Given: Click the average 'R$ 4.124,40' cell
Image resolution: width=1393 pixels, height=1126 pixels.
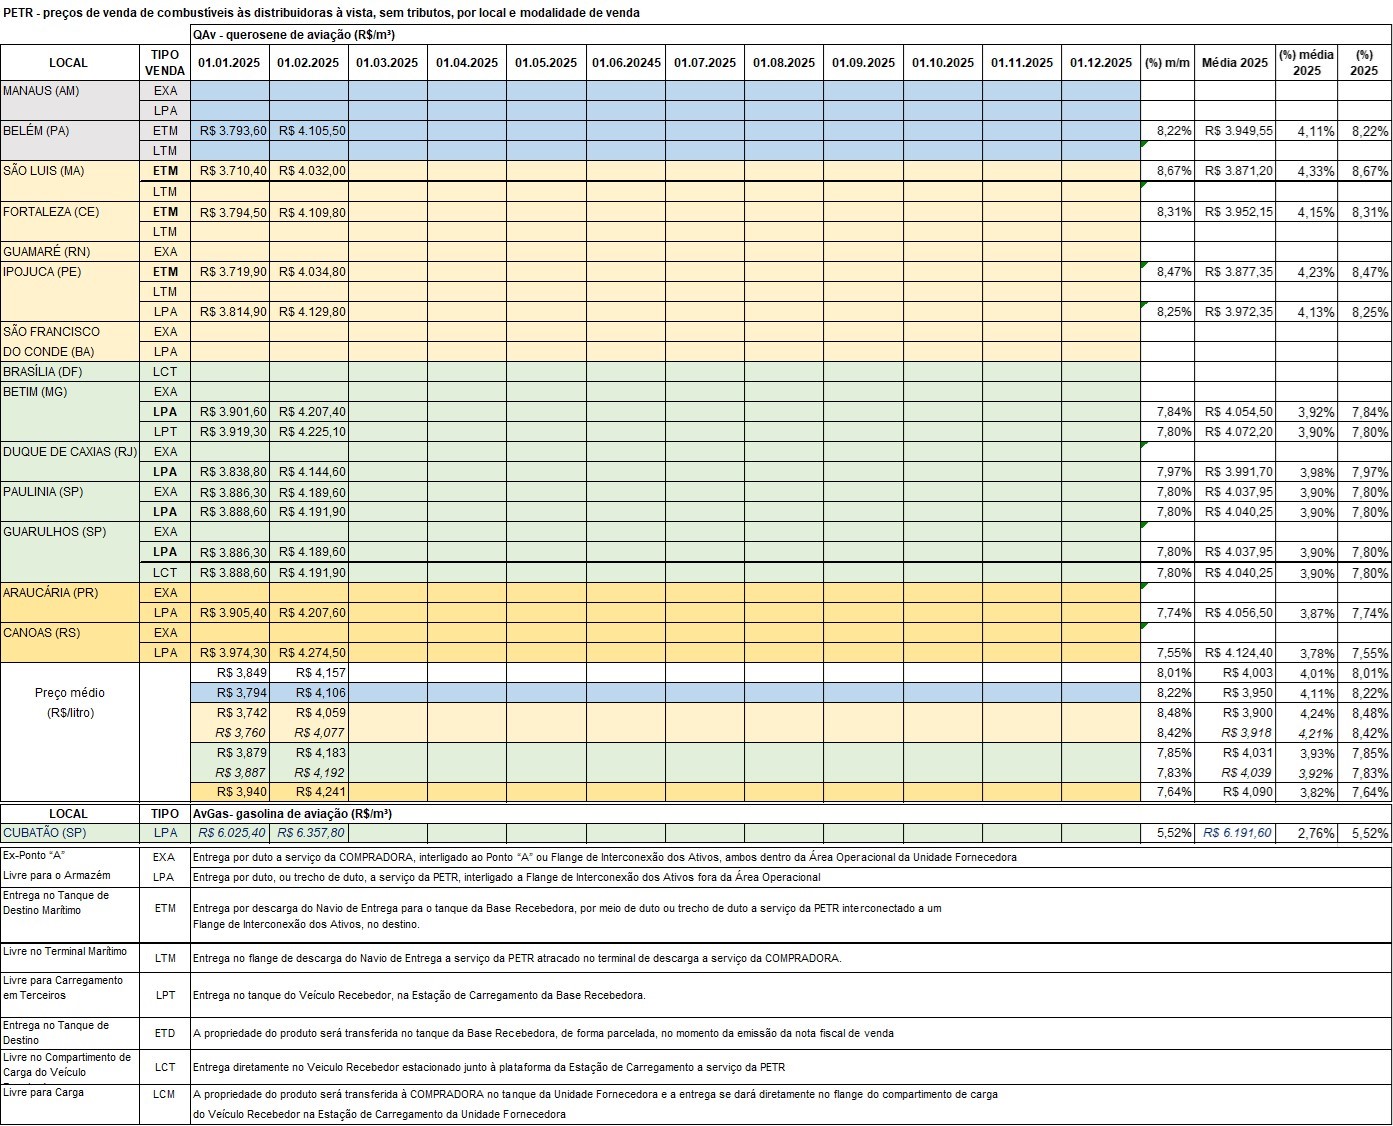Looking at the screenshot, I should (1235, 653).
